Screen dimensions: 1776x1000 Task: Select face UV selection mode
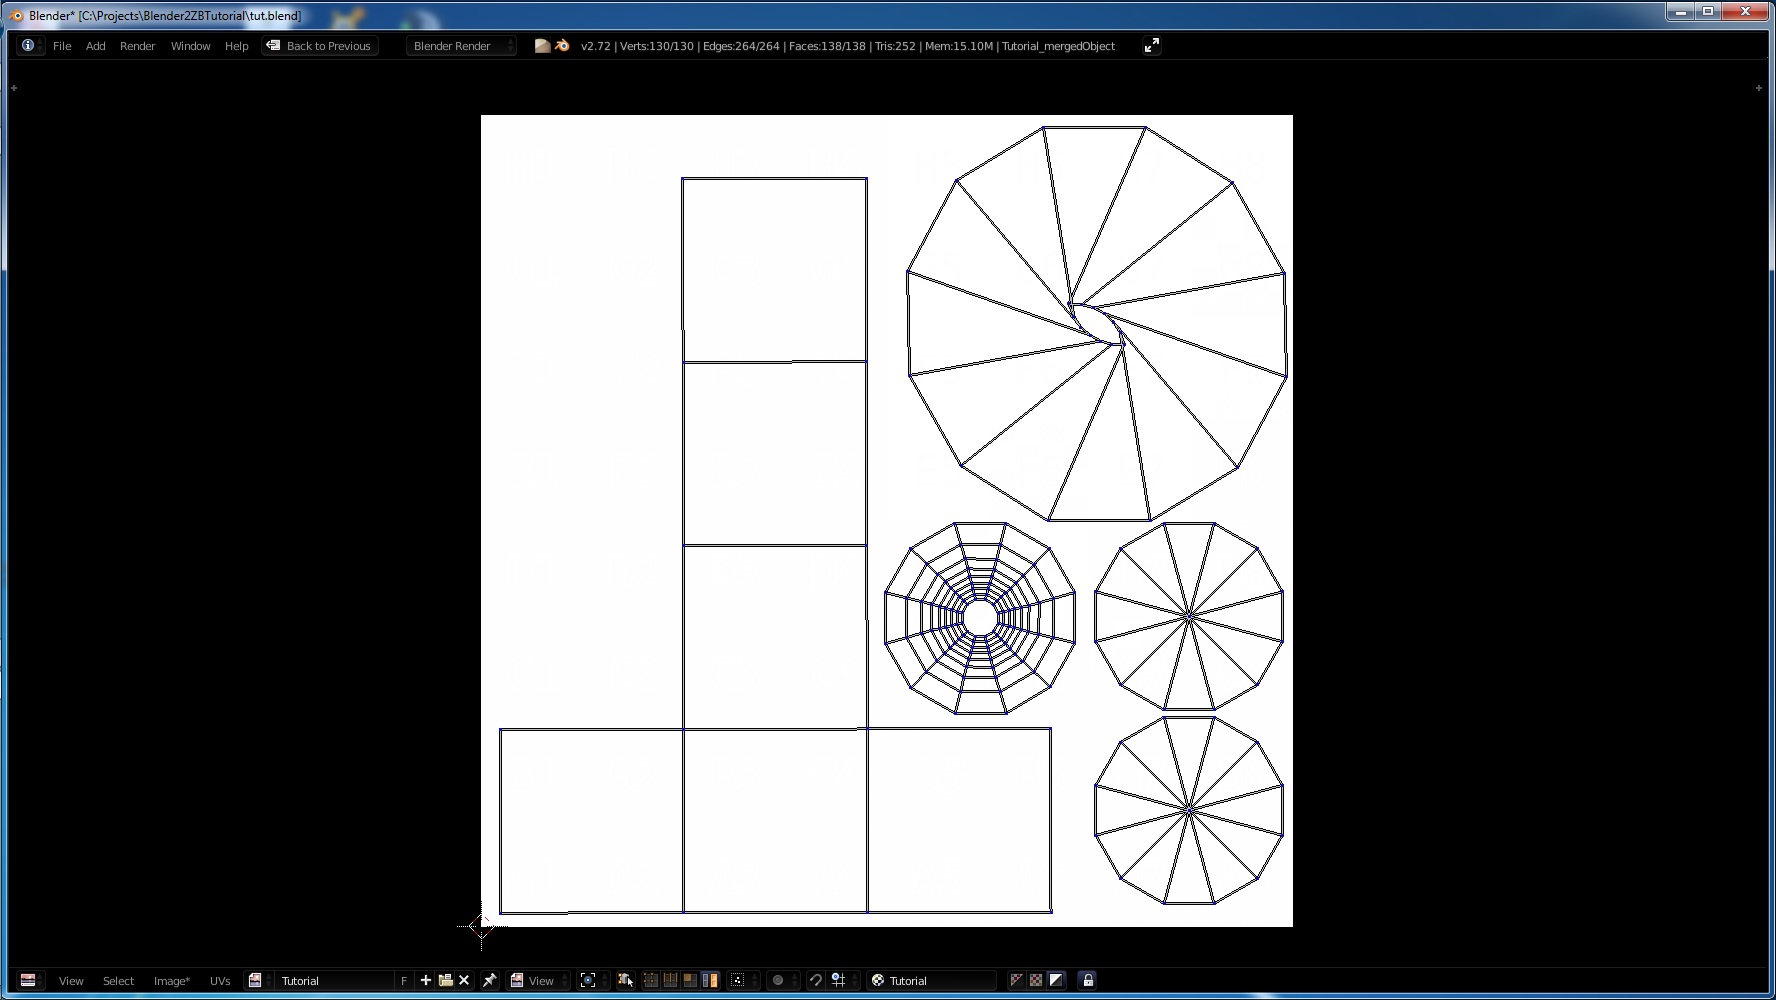click(690, 980)
